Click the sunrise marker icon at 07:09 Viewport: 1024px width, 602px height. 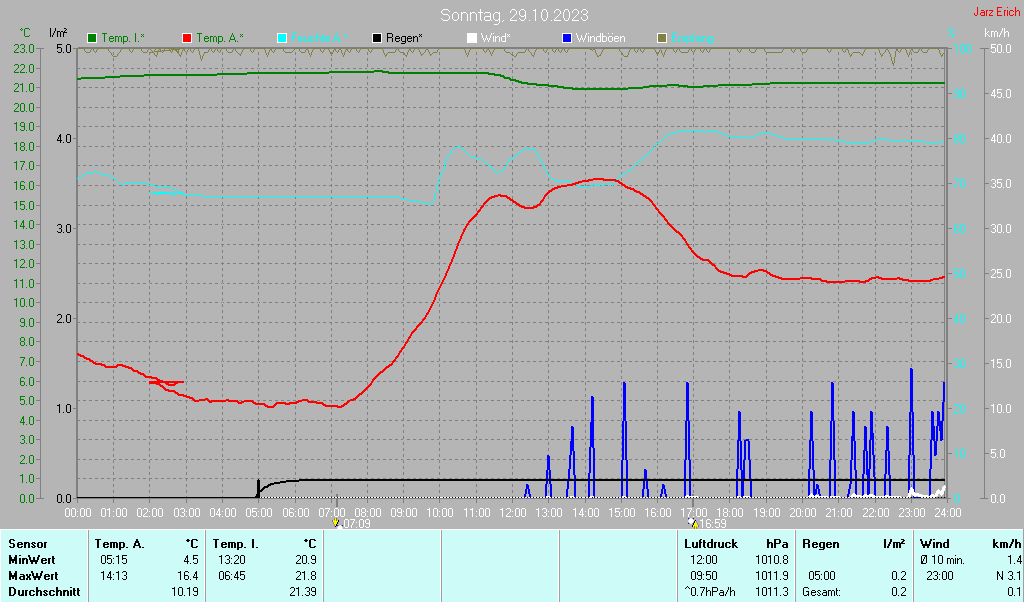pos(337,523)
